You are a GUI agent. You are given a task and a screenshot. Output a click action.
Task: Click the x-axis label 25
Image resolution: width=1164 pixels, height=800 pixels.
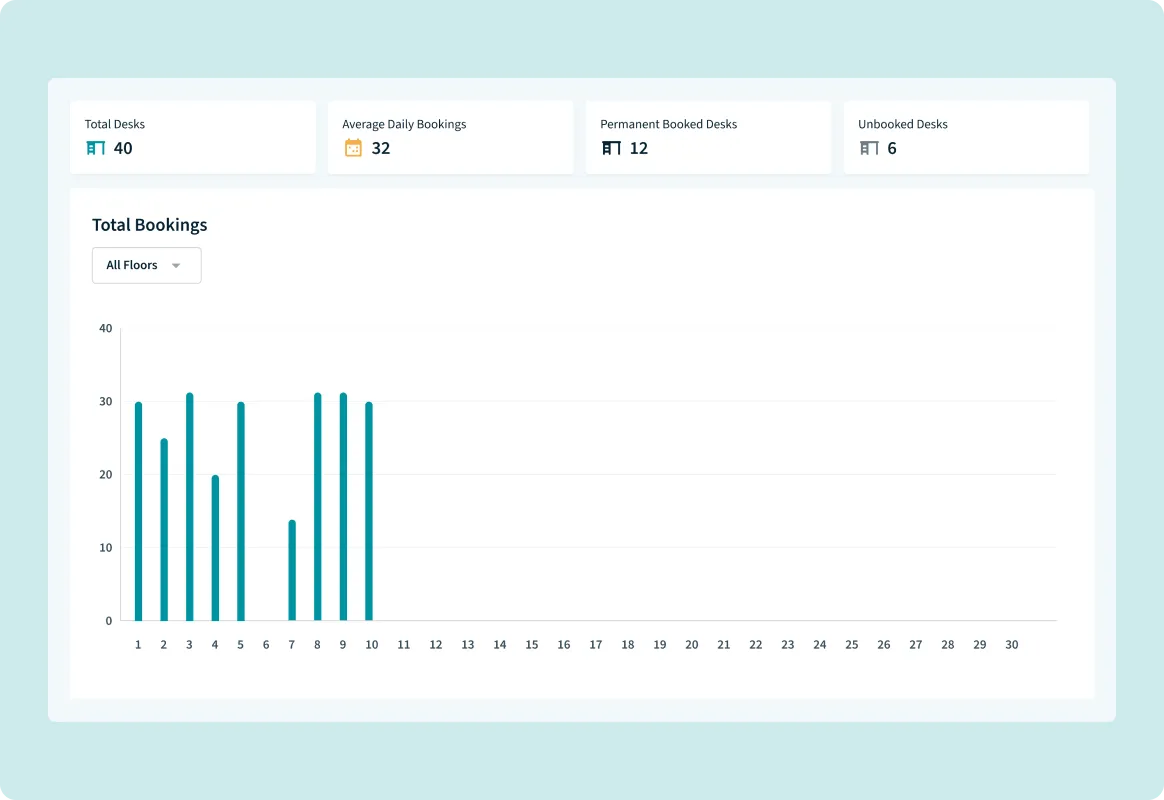pyautogui.click(x=851, y=645)
